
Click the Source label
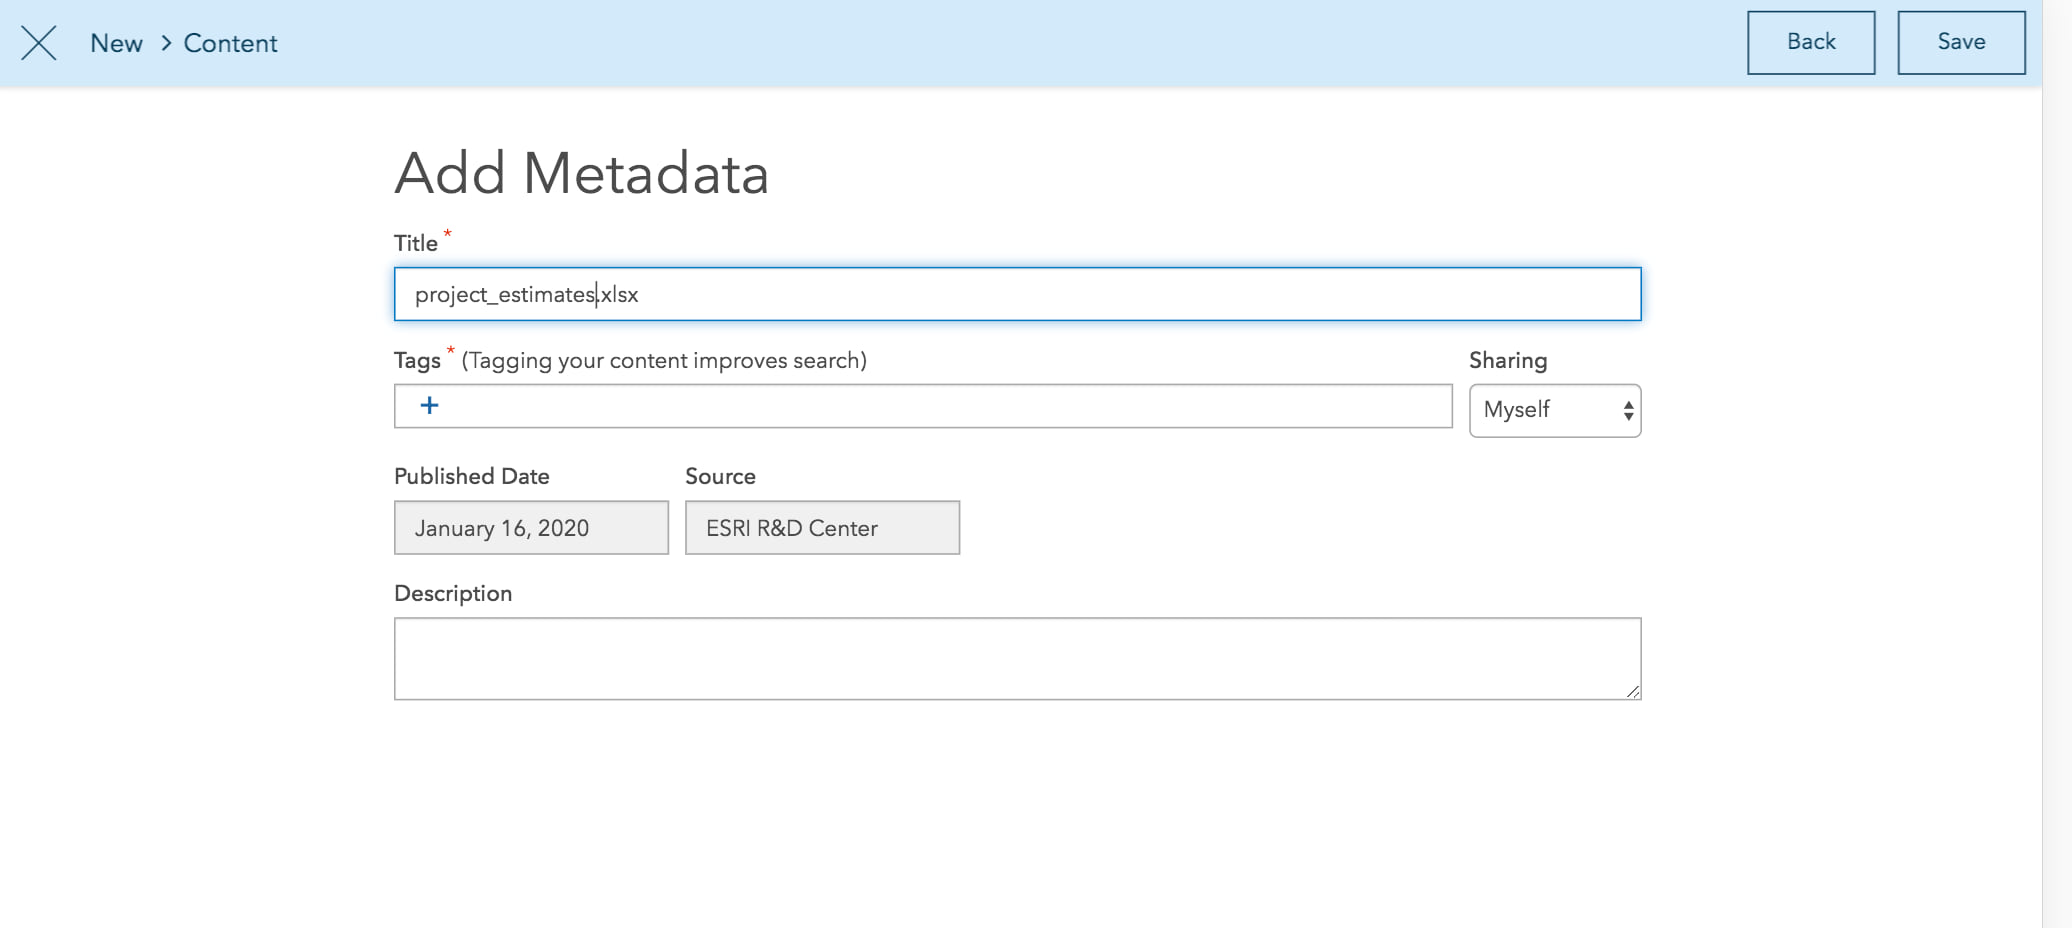click(x=720, y=476)
